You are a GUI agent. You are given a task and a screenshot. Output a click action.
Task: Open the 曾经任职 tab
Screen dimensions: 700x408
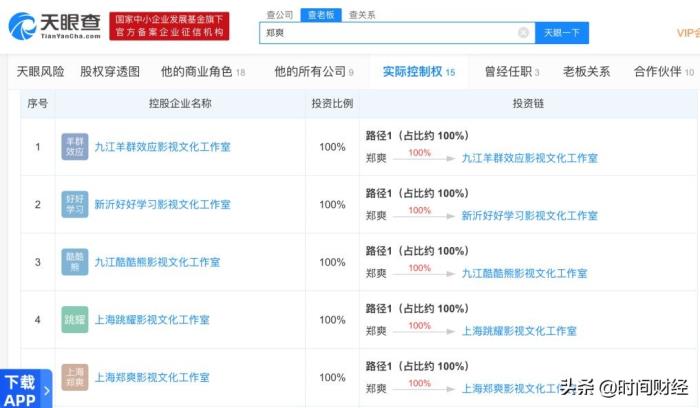click(x=506, y=72)
